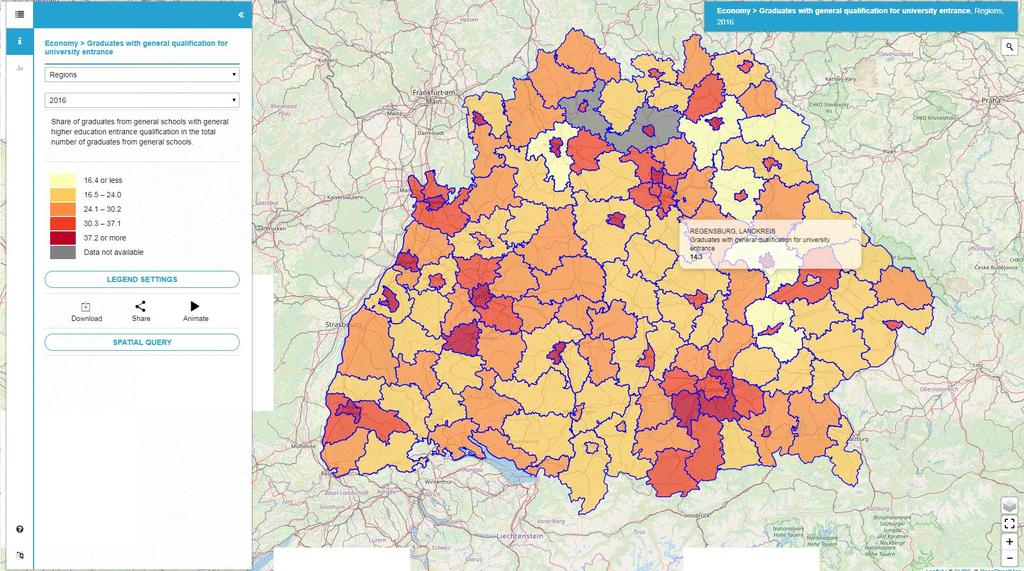This screenshot has height=571, width=1024.
Task: Click the 30.3 – 37.1 red swatch
Action: point(63,223)
